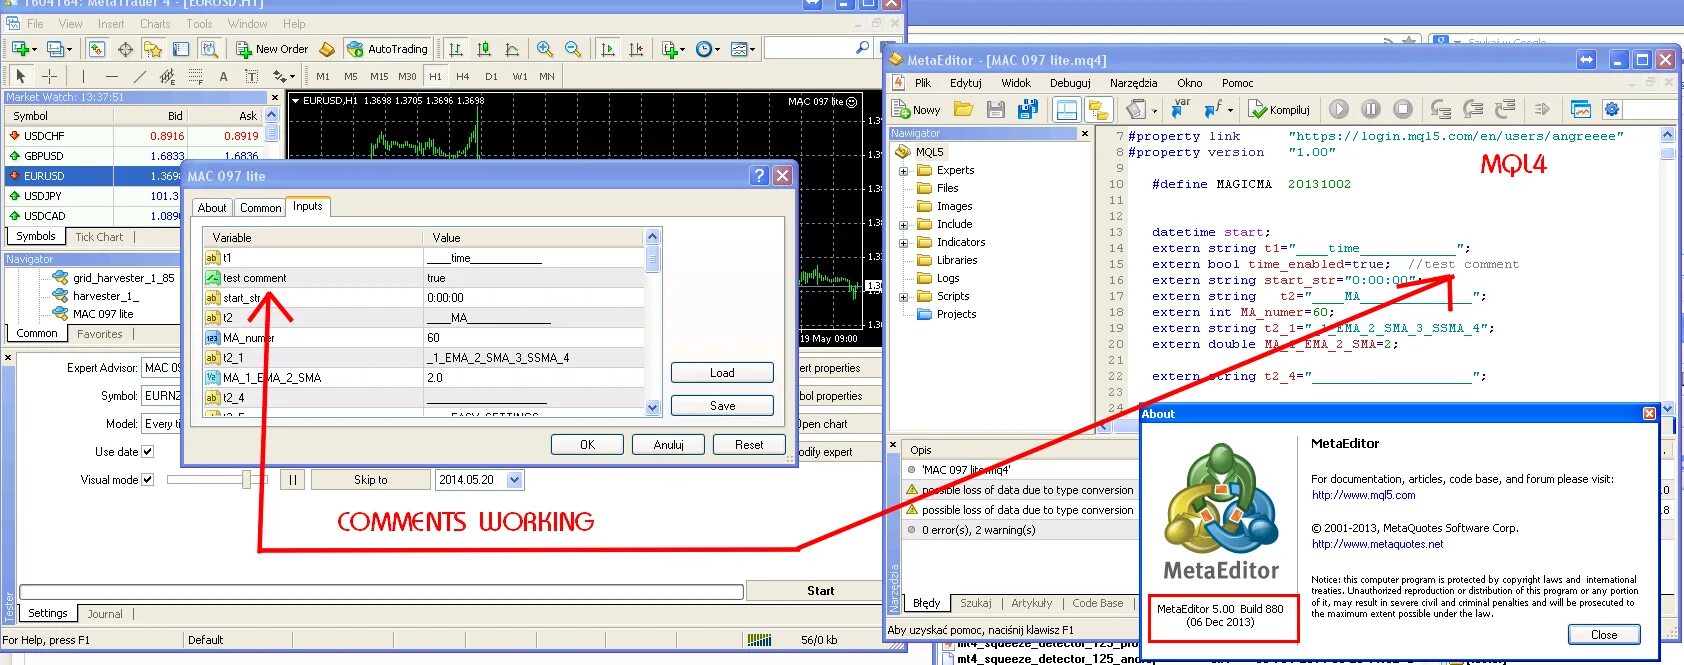Click the Nowy (new file) button

(916, 110)
